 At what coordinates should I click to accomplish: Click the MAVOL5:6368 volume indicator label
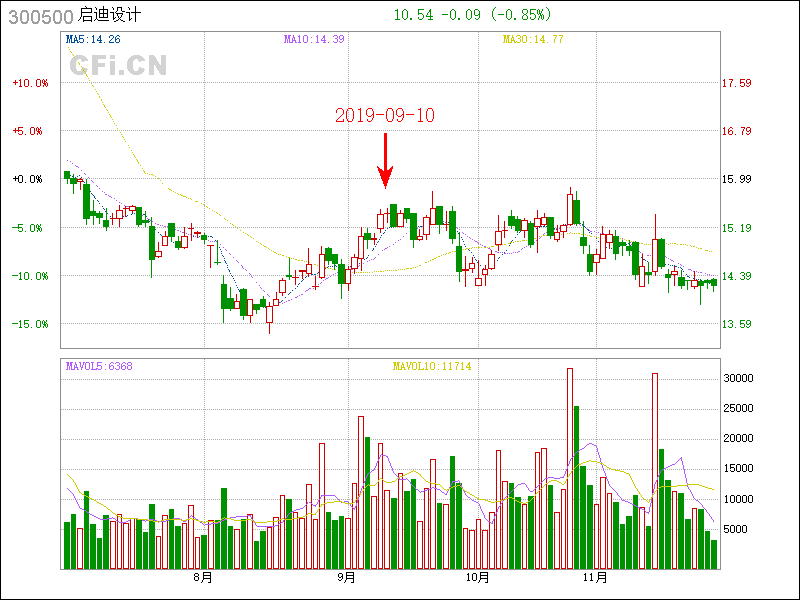99,366
